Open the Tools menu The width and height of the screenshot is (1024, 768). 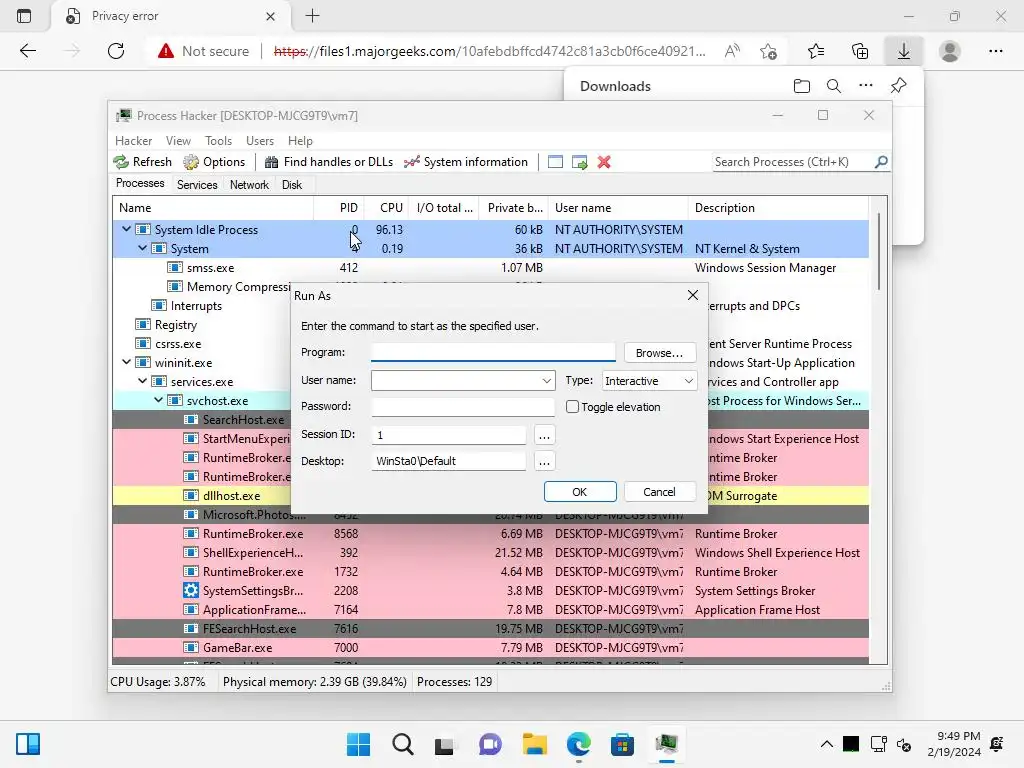pos(218,140)
